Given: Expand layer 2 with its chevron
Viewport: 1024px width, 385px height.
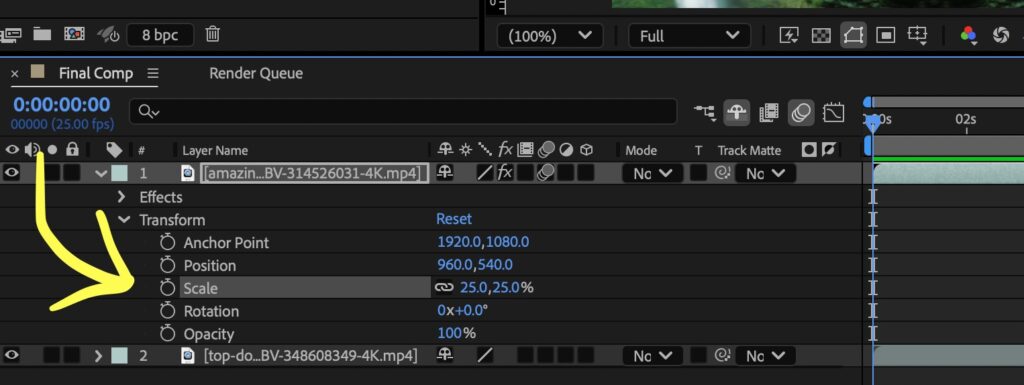Looking at the screenshot, I should [x=99, y=356].
